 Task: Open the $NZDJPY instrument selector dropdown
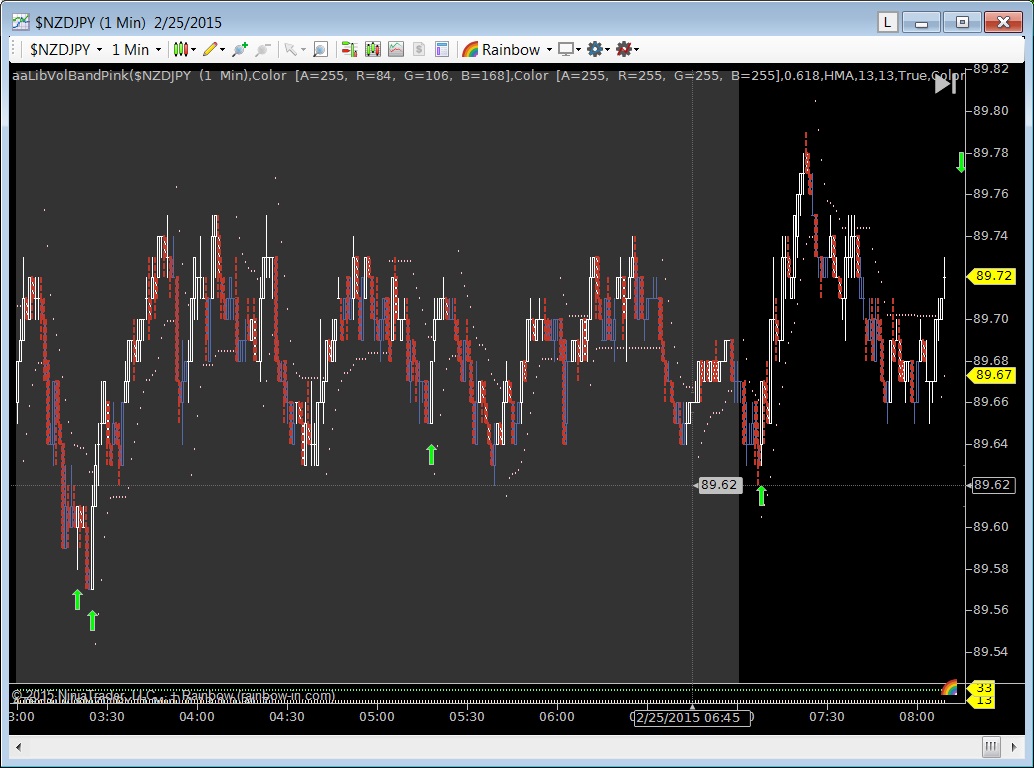click(x=66, y=49)
